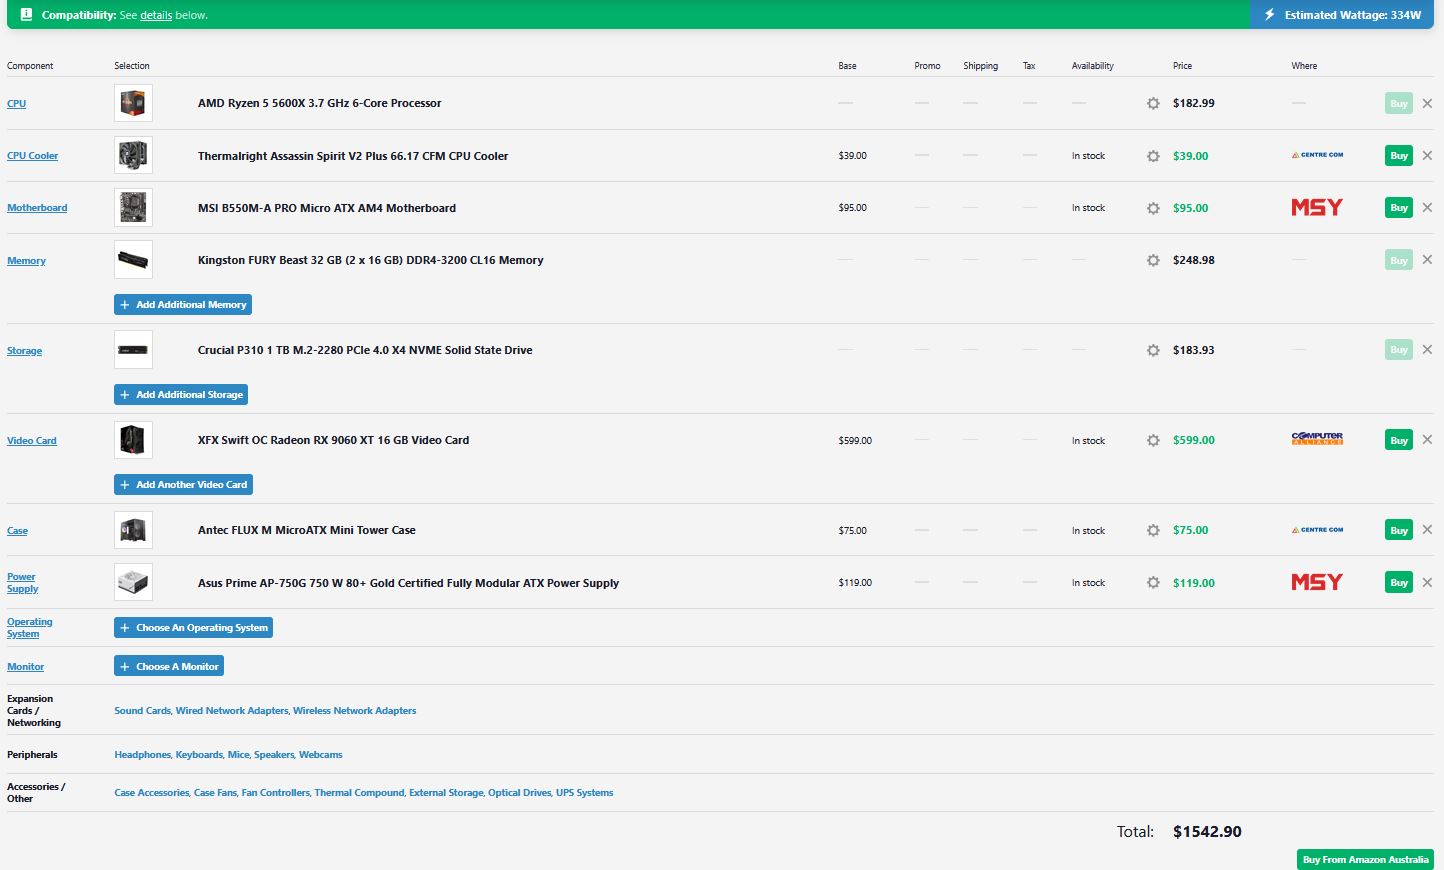Open the Asus power supply thumbnail
Screen dimensions: 1444x870
click(133, 582)
